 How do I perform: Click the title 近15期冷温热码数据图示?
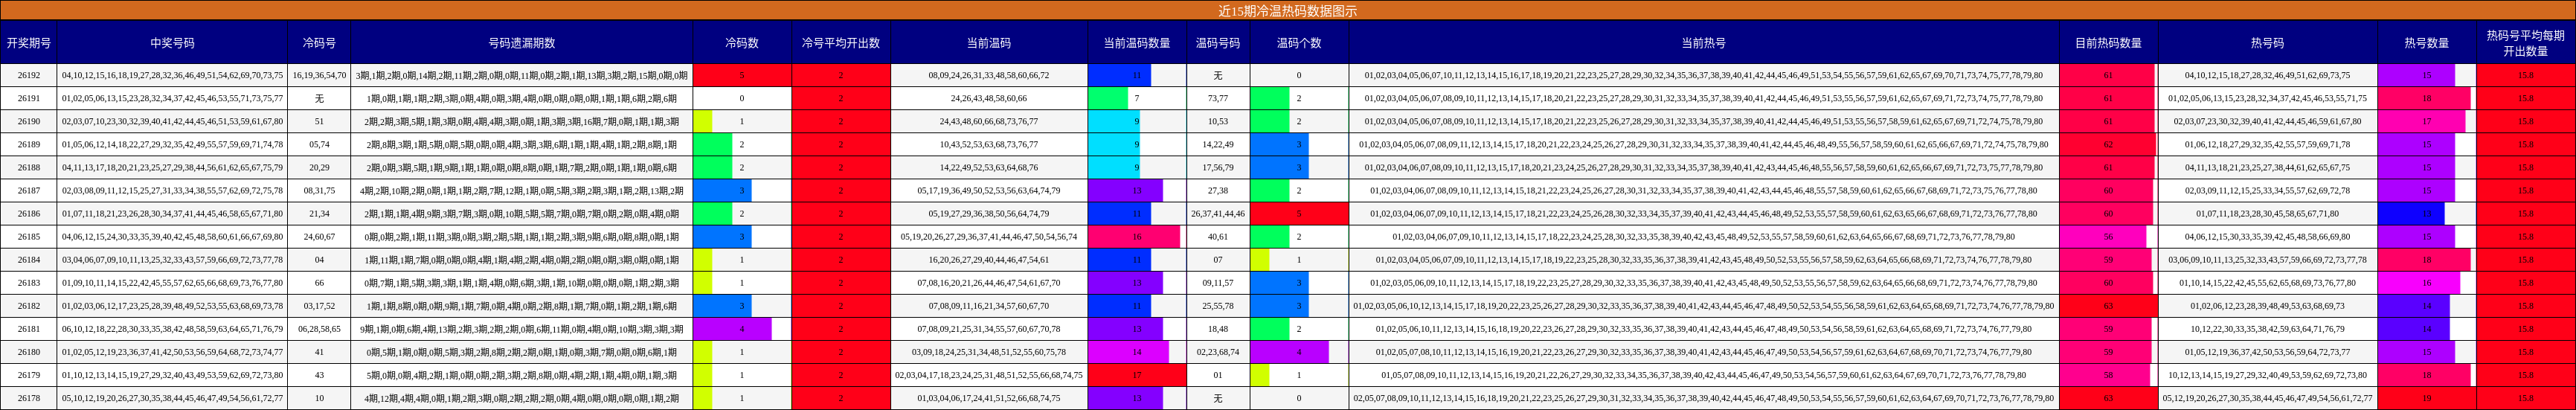(x=1287, y=11)
